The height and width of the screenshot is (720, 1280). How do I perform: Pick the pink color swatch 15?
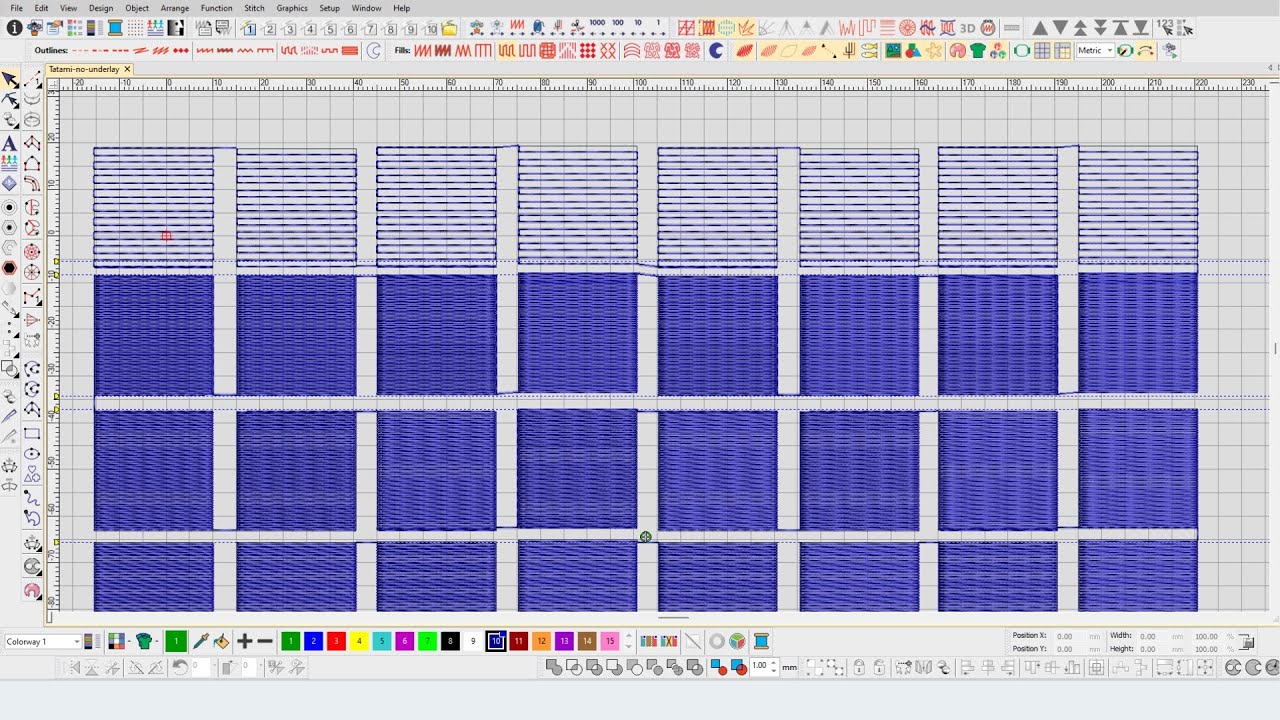pos(610,641)
